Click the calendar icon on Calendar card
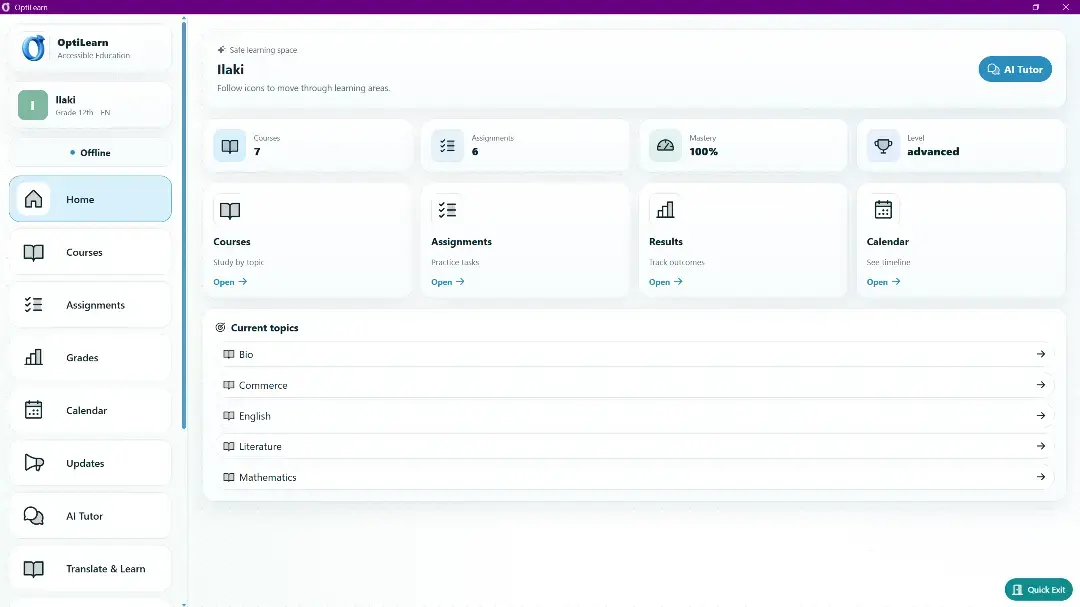 click(883, 209)
